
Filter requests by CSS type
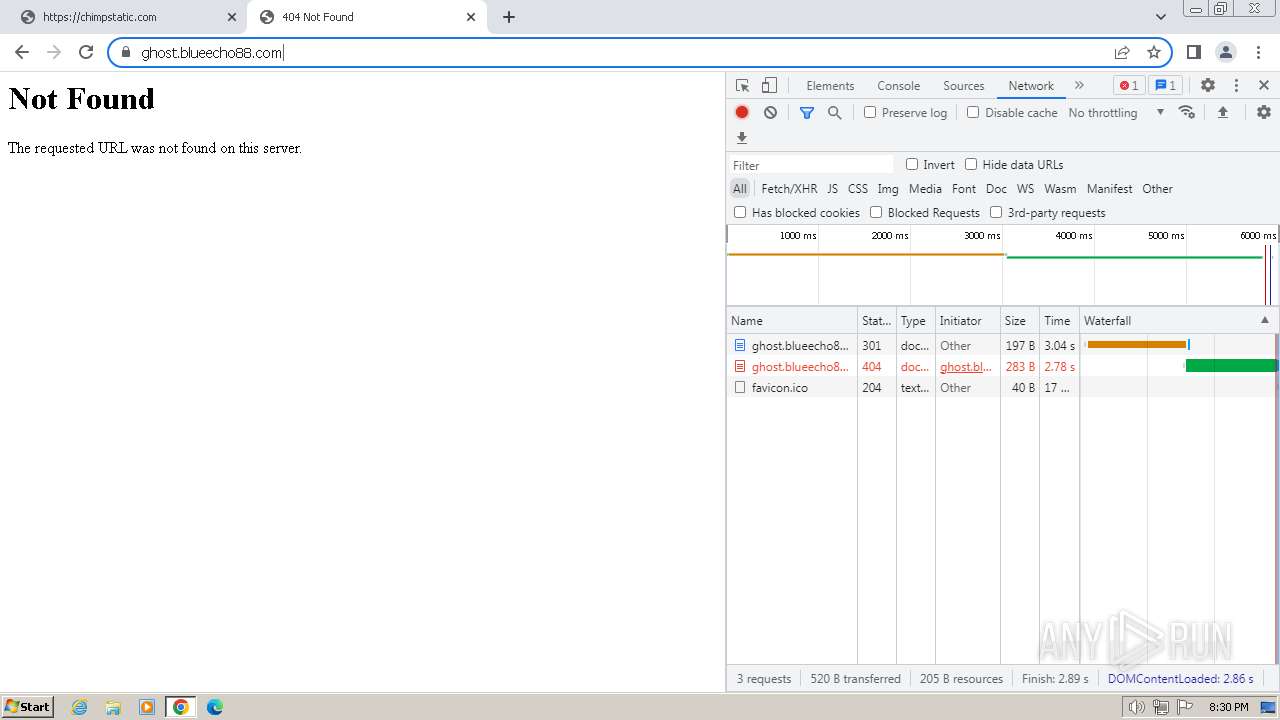click(858, 189)
